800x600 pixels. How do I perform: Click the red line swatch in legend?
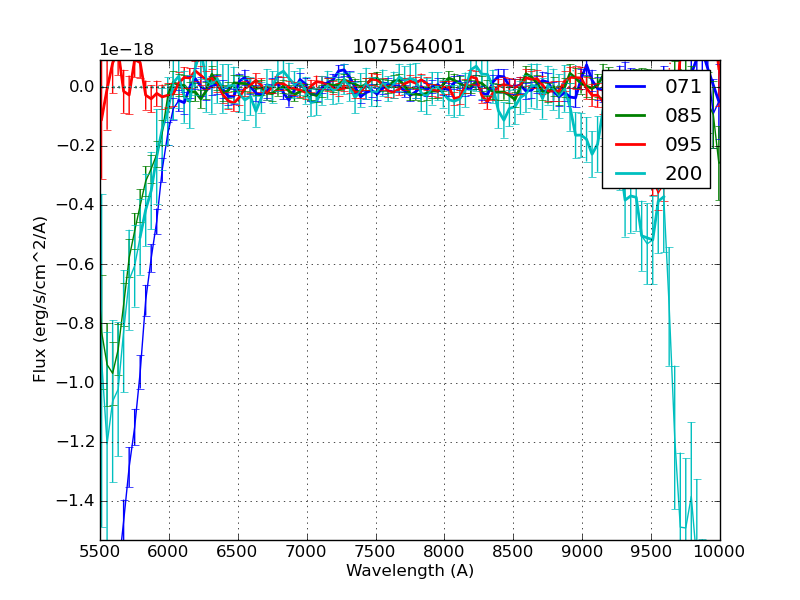click(632, 145)
